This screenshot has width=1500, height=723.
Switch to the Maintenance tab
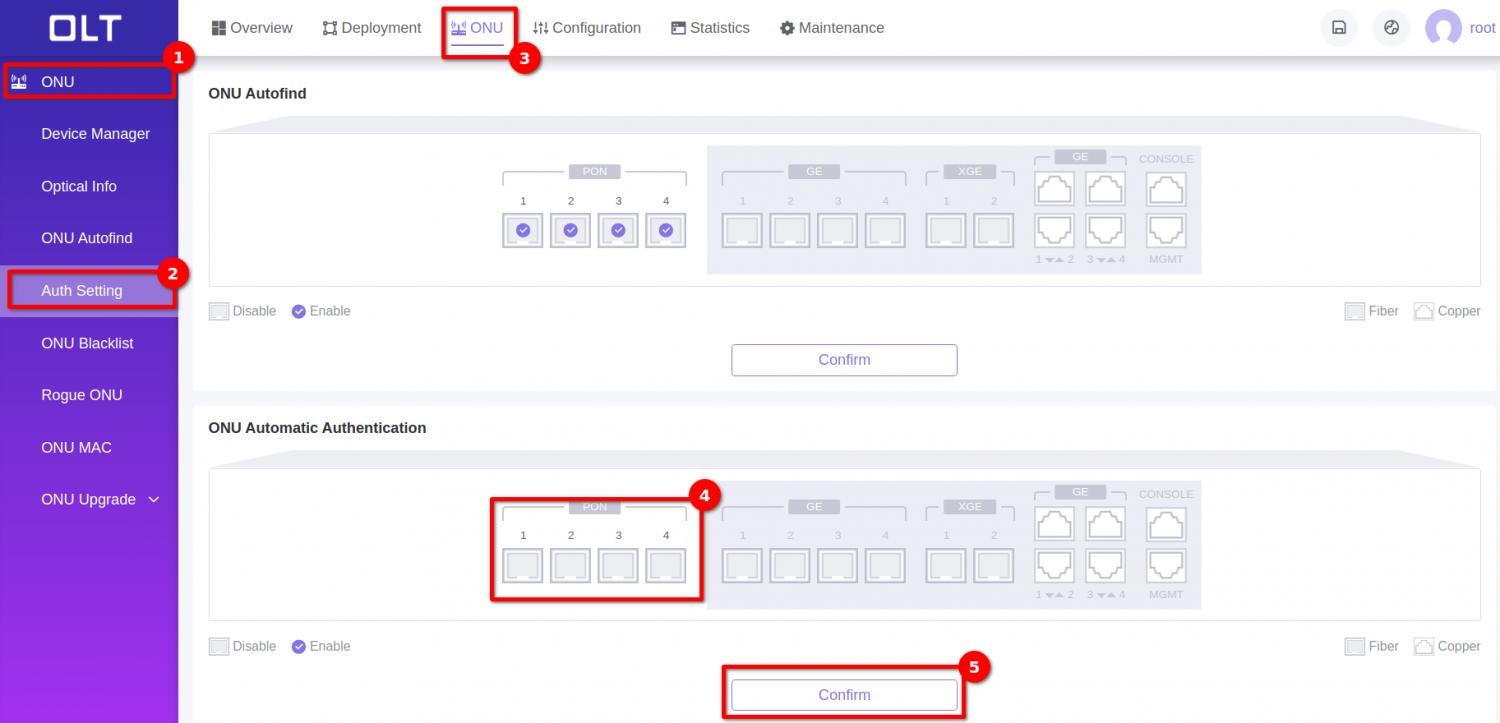tap(832, 28)
